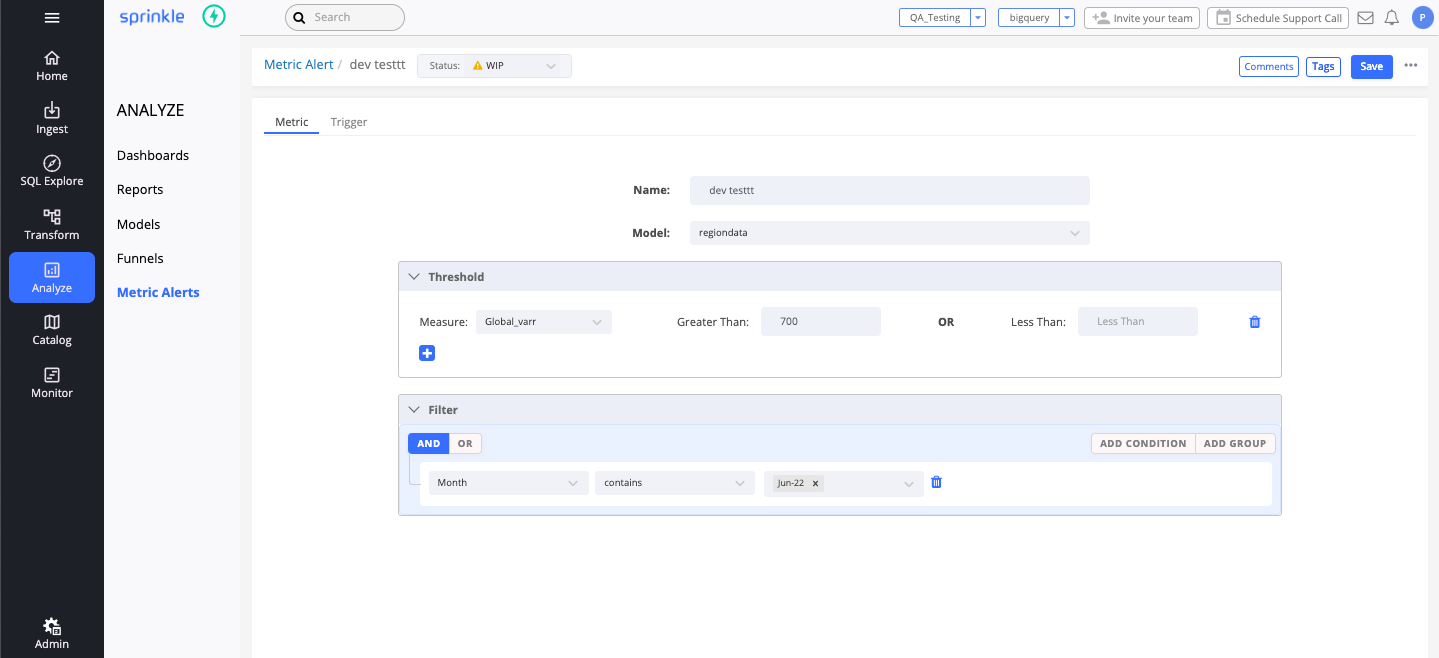The image size is (1439, 658).
Task: Open the user profile avatar P
Action: 1422,17
